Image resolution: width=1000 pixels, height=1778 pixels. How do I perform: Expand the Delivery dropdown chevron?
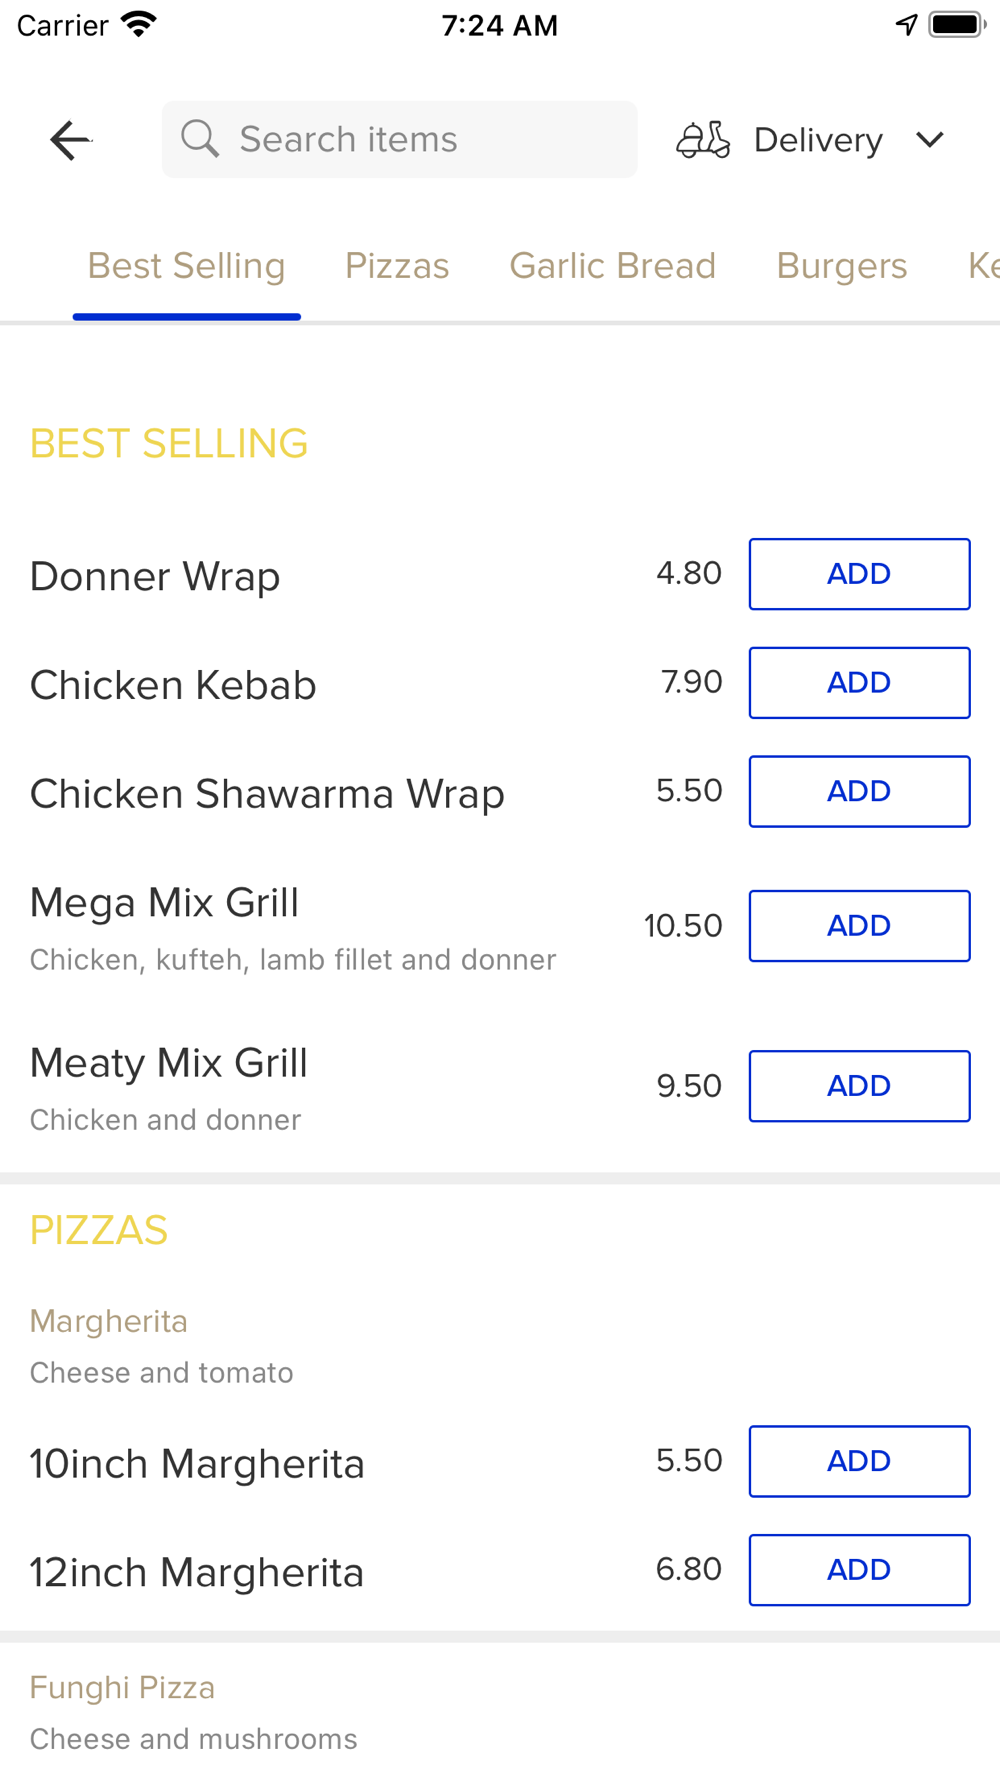click(930, 140)
